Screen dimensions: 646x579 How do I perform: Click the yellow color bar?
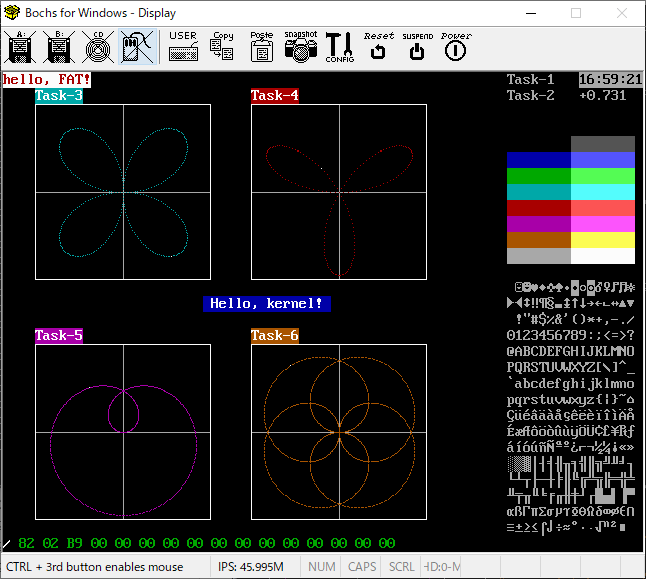603,240
